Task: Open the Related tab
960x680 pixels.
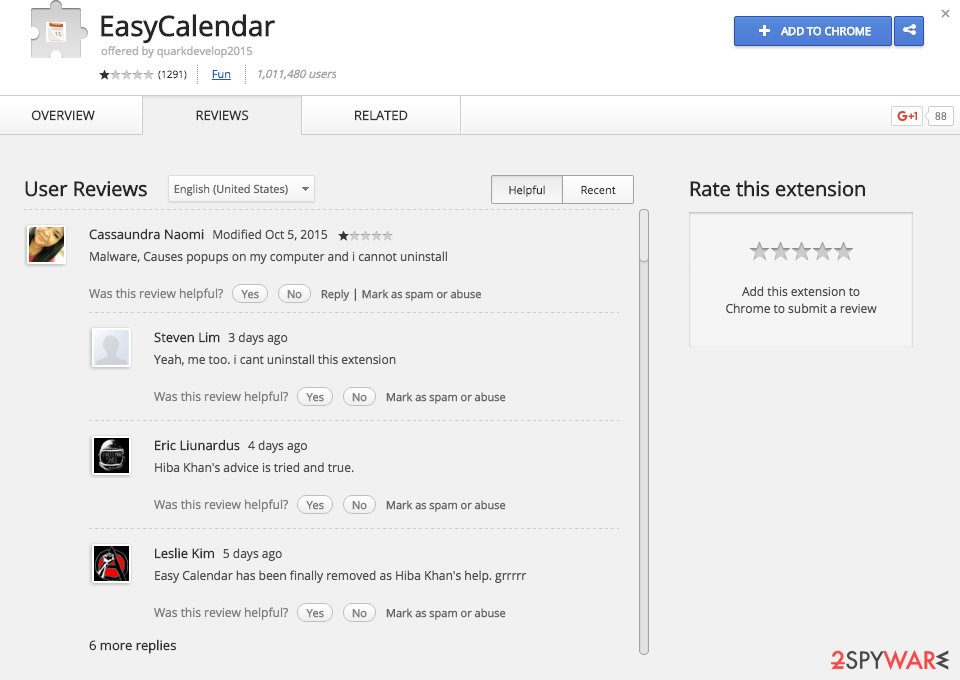Action: (380, 116)
